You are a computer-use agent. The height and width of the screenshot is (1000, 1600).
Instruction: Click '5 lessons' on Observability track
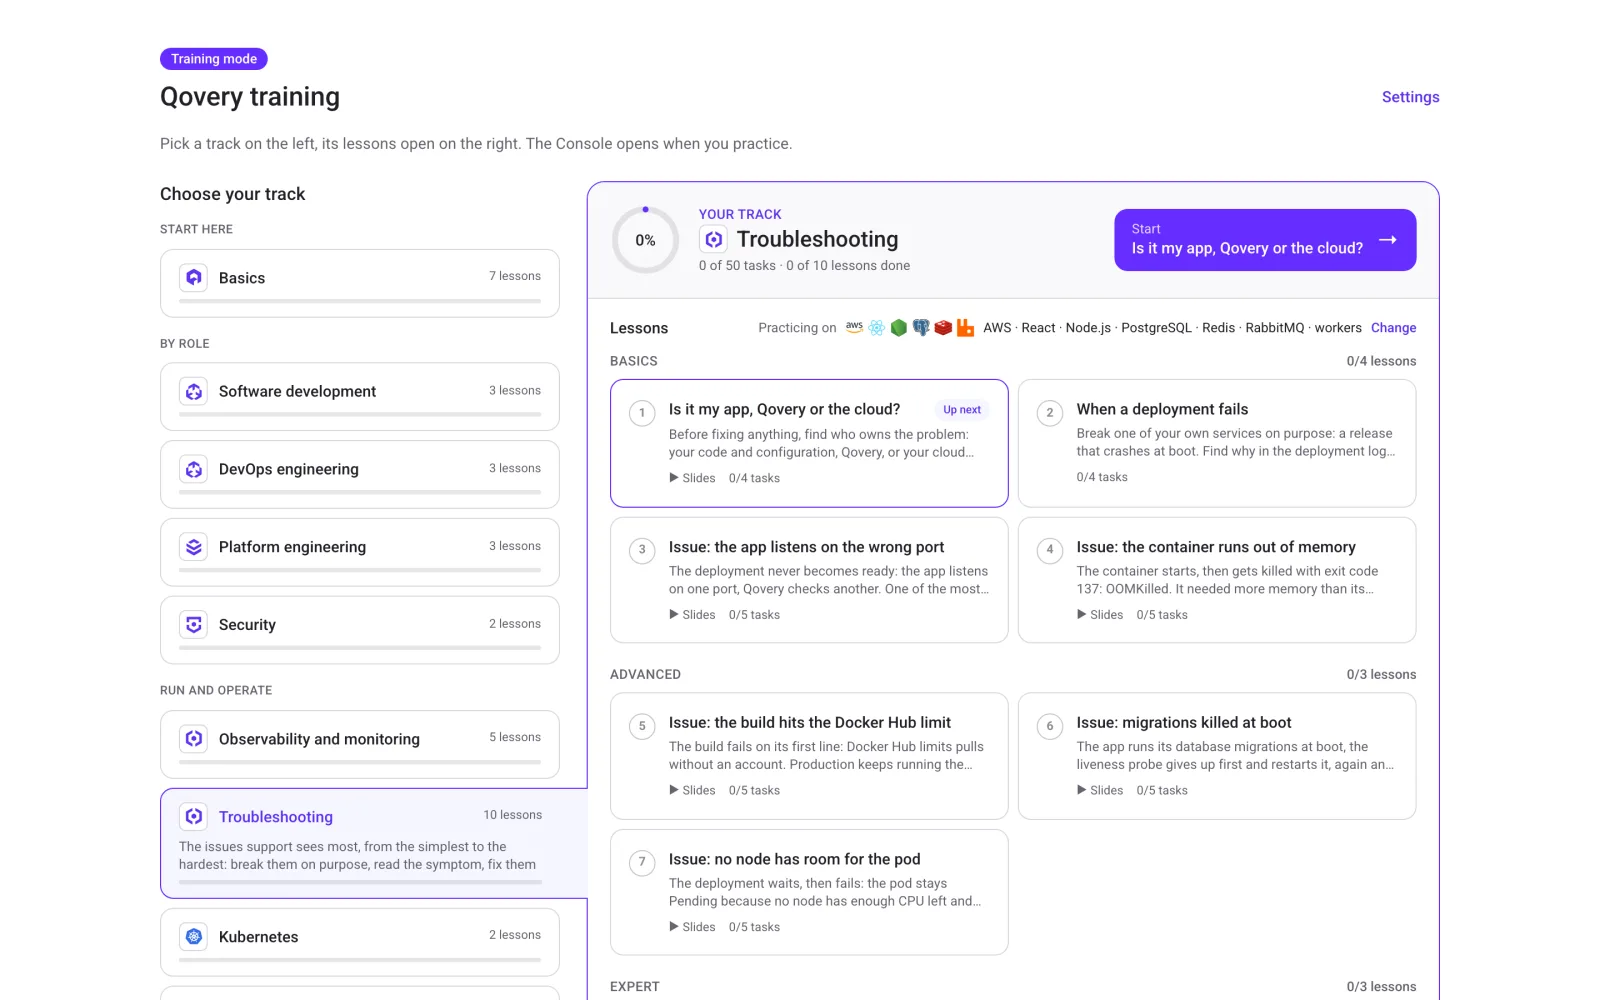click(x=515, y=737)
